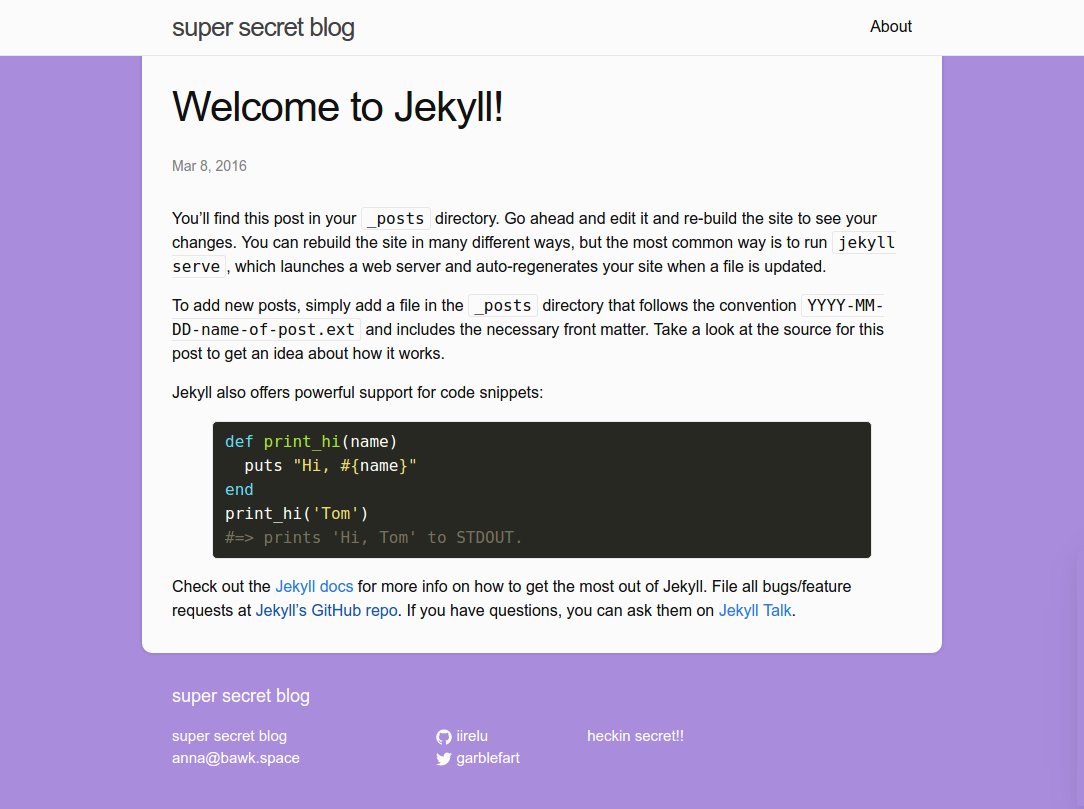This screenshot has height=809, width=1084.
Task: Click the print_hi('Tom') code line
Action: tap(297, 514)
